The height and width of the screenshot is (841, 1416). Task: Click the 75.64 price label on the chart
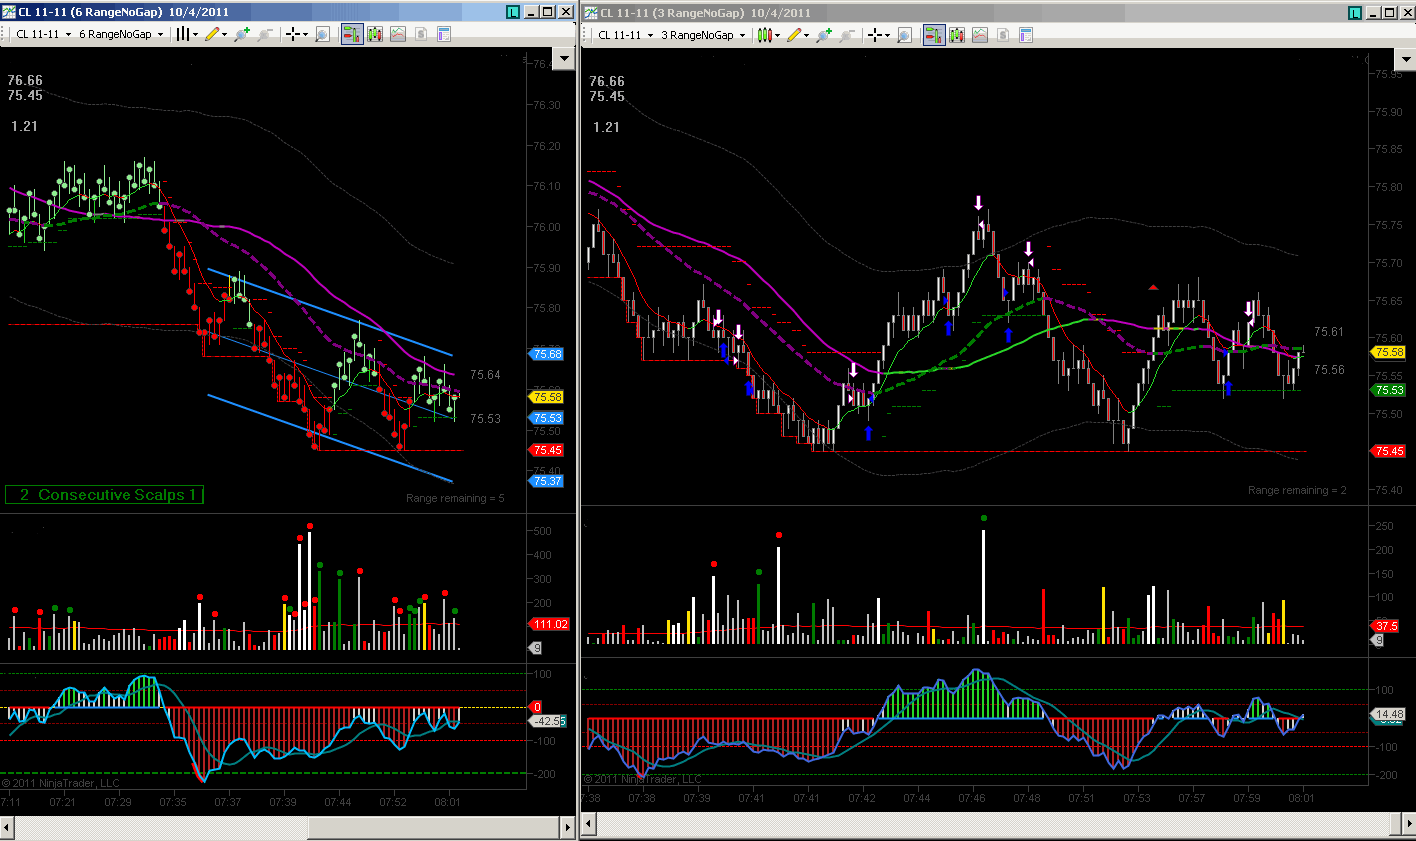485,375
